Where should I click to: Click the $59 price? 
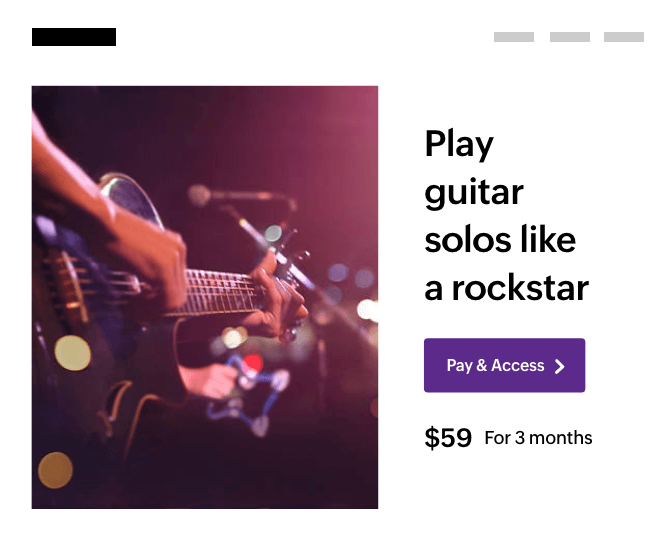click(x=447, y=438)
